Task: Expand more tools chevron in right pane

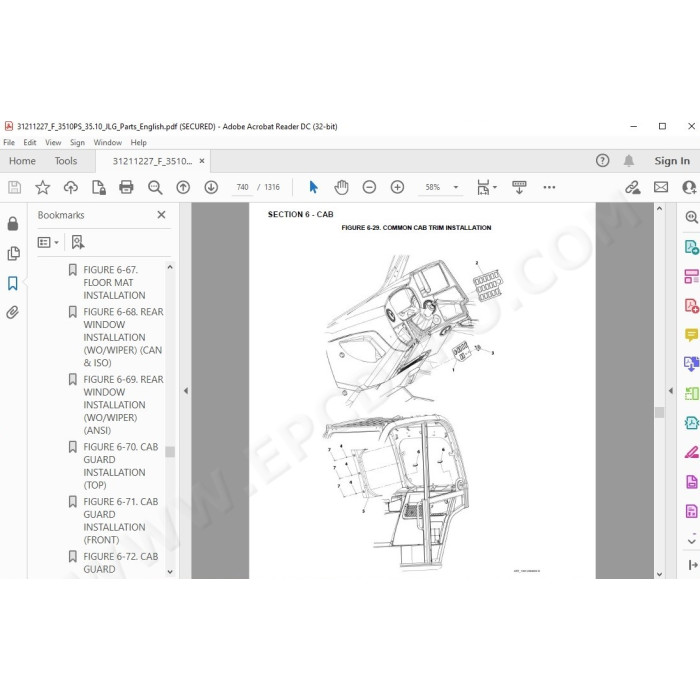Action: 692,541
